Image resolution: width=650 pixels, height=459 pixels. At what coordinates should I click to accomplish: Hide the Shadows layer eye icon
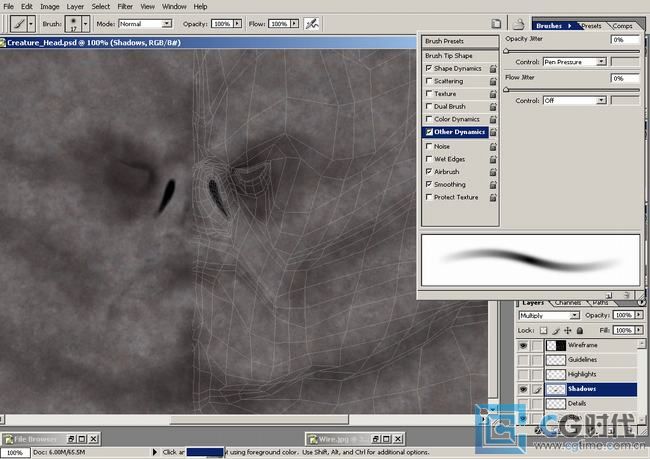click(x=523, y=389)
